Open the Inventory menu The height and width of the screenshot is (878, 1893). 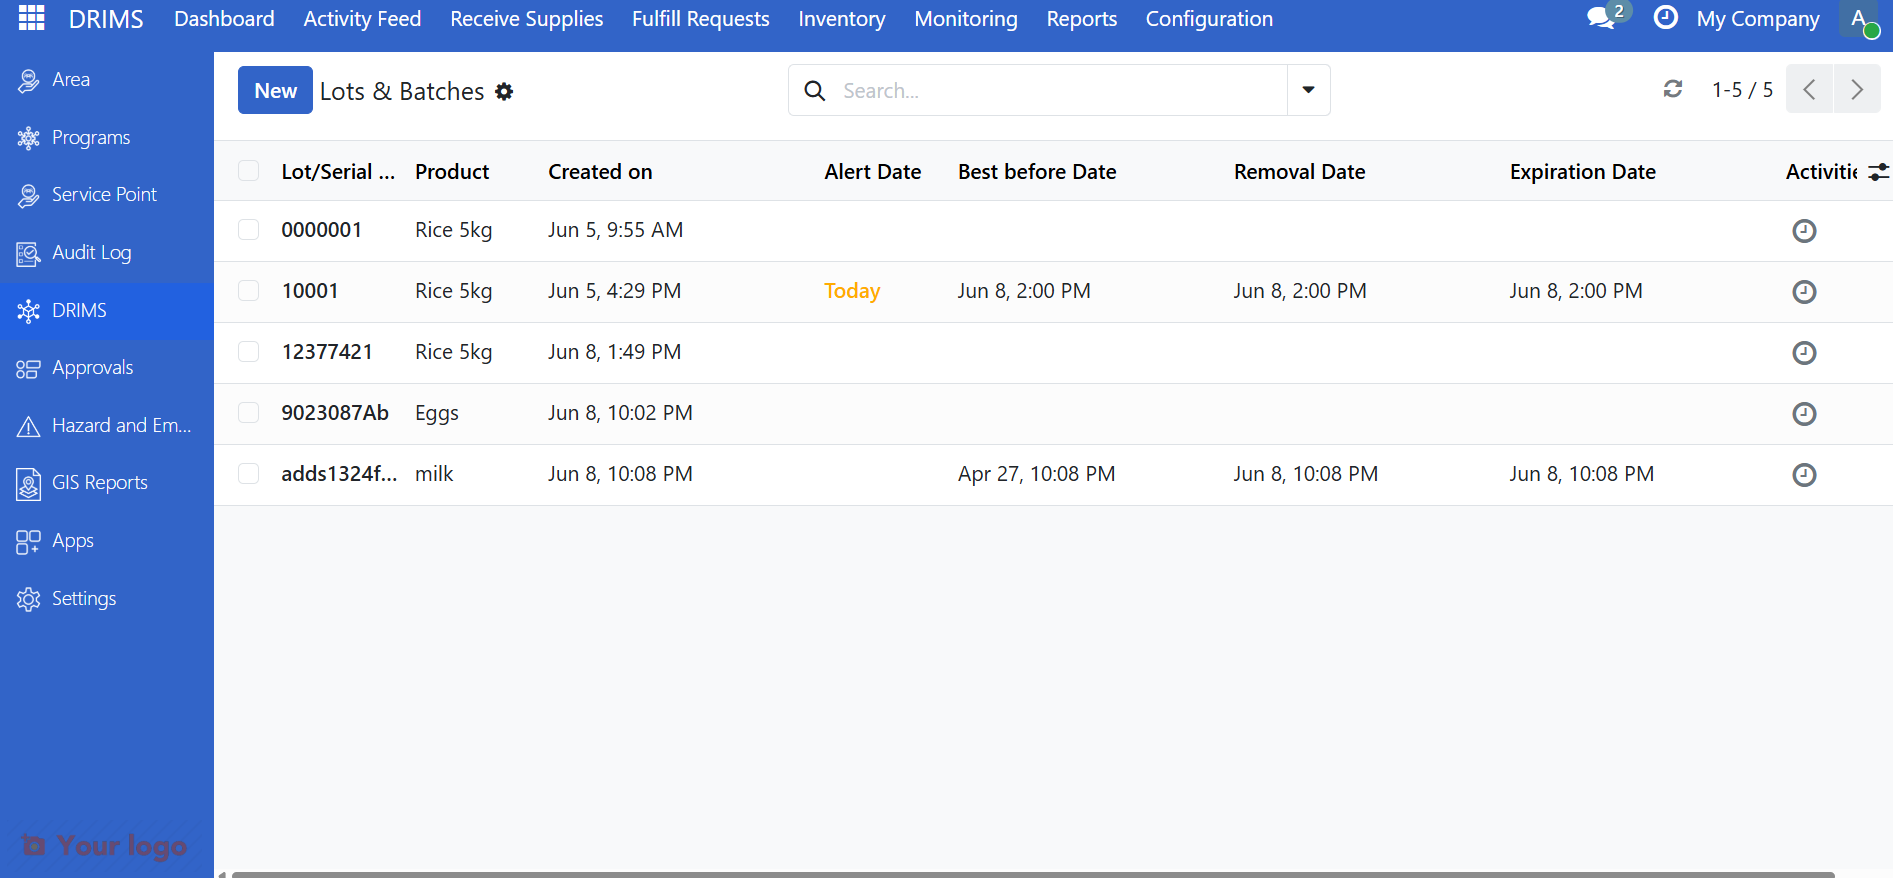coord(842,19)
